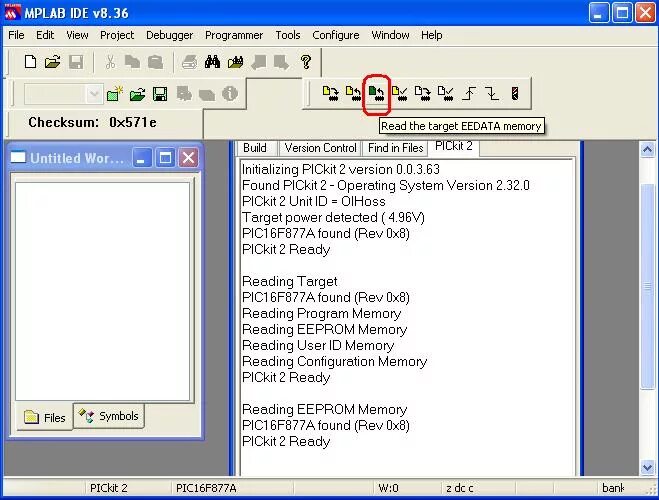Click the output window vertical scrollbar thumb
Image resolution: width=659 pixels, height=500 pixels.
647,287
